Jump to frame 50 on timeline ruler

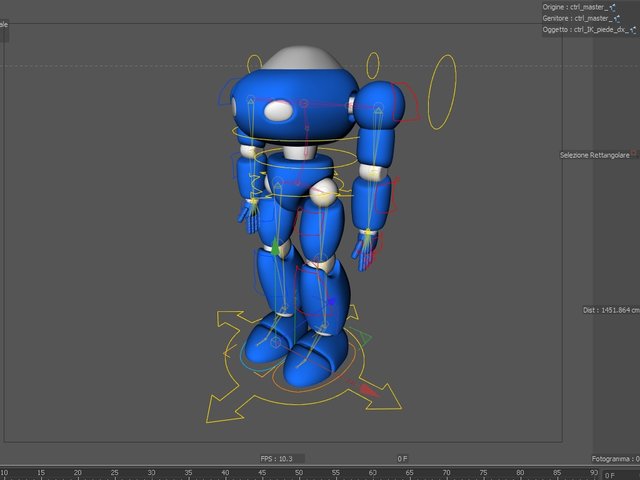coord(299,473)
